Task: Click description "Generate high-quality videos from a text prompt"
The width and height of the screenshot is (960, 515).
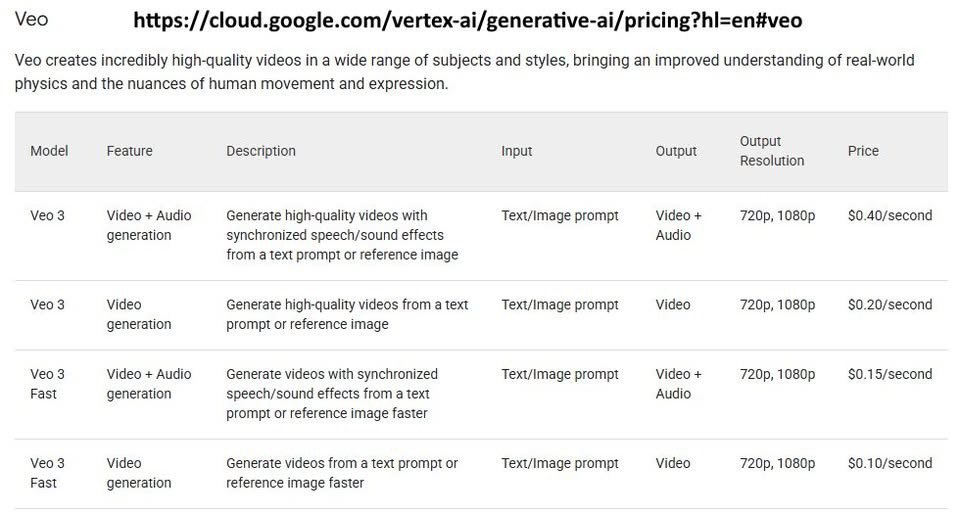Action: tap(346, 314)
